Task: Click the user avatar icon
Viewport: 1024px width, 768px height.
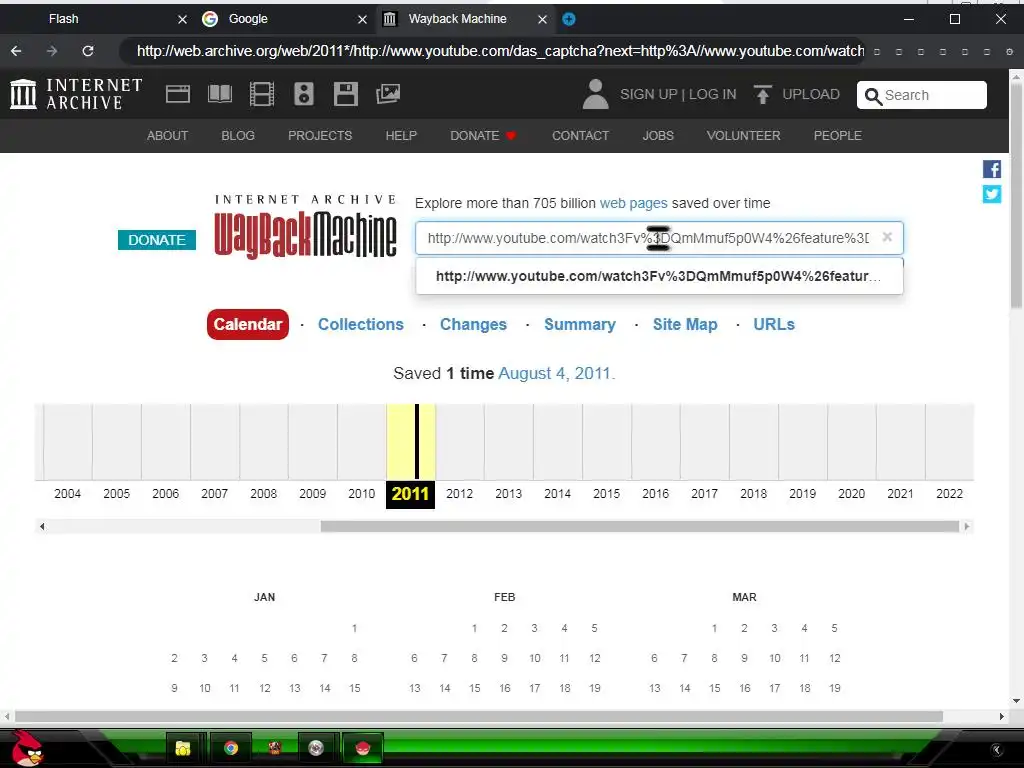Action: pos(595,94)
